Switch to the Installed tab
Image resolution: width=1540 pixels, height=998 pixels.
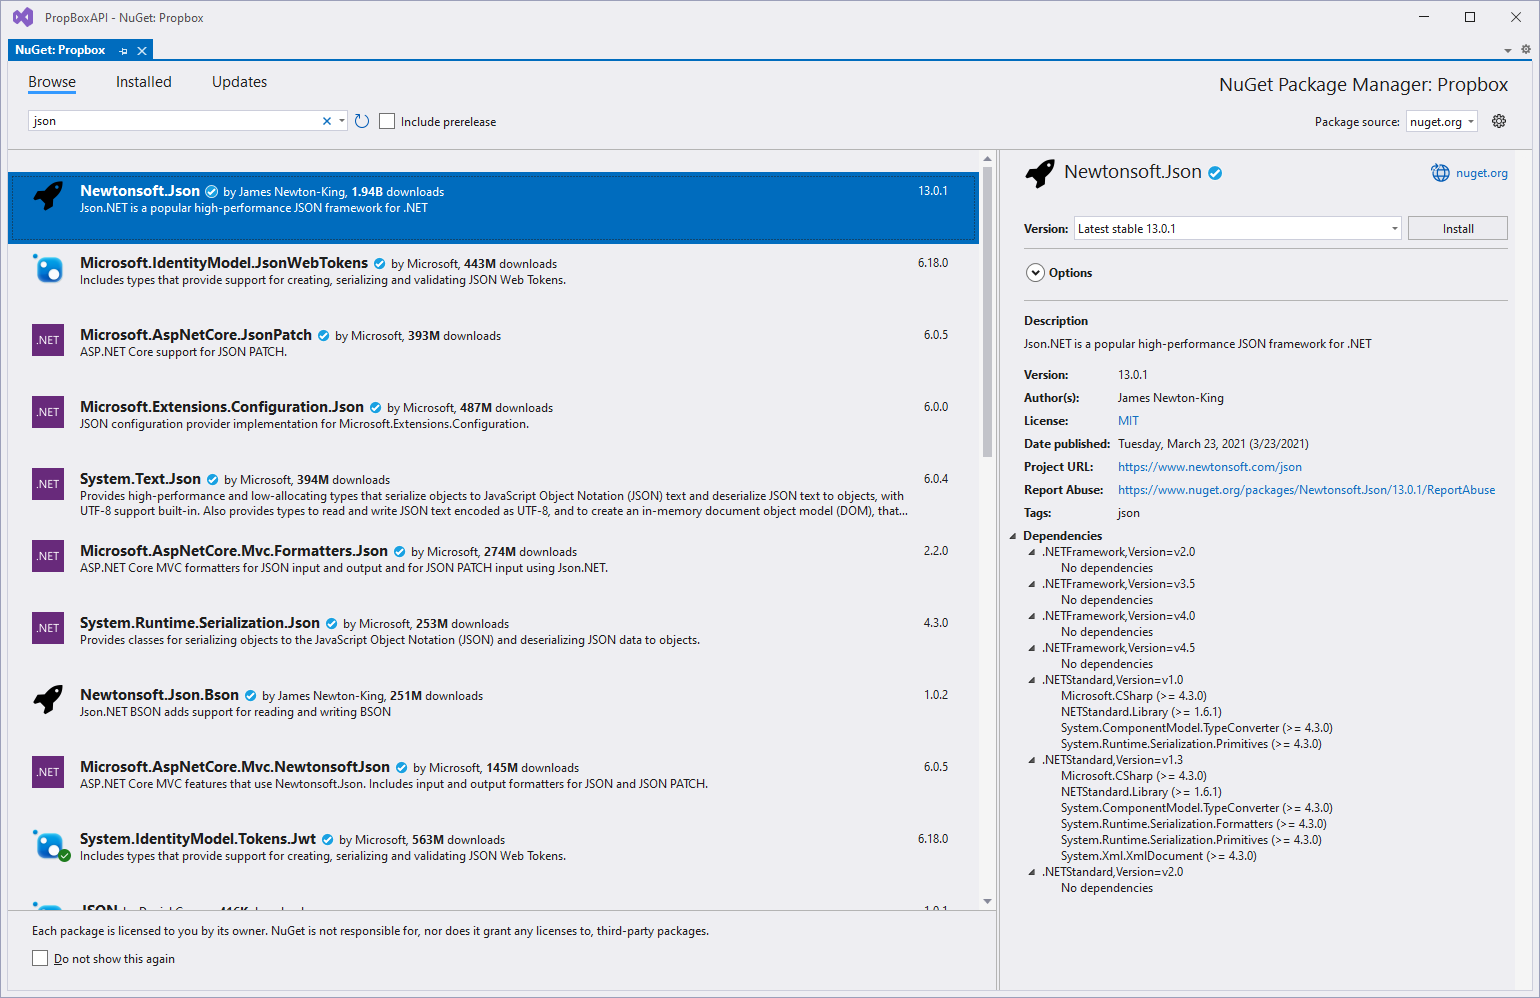143,82
